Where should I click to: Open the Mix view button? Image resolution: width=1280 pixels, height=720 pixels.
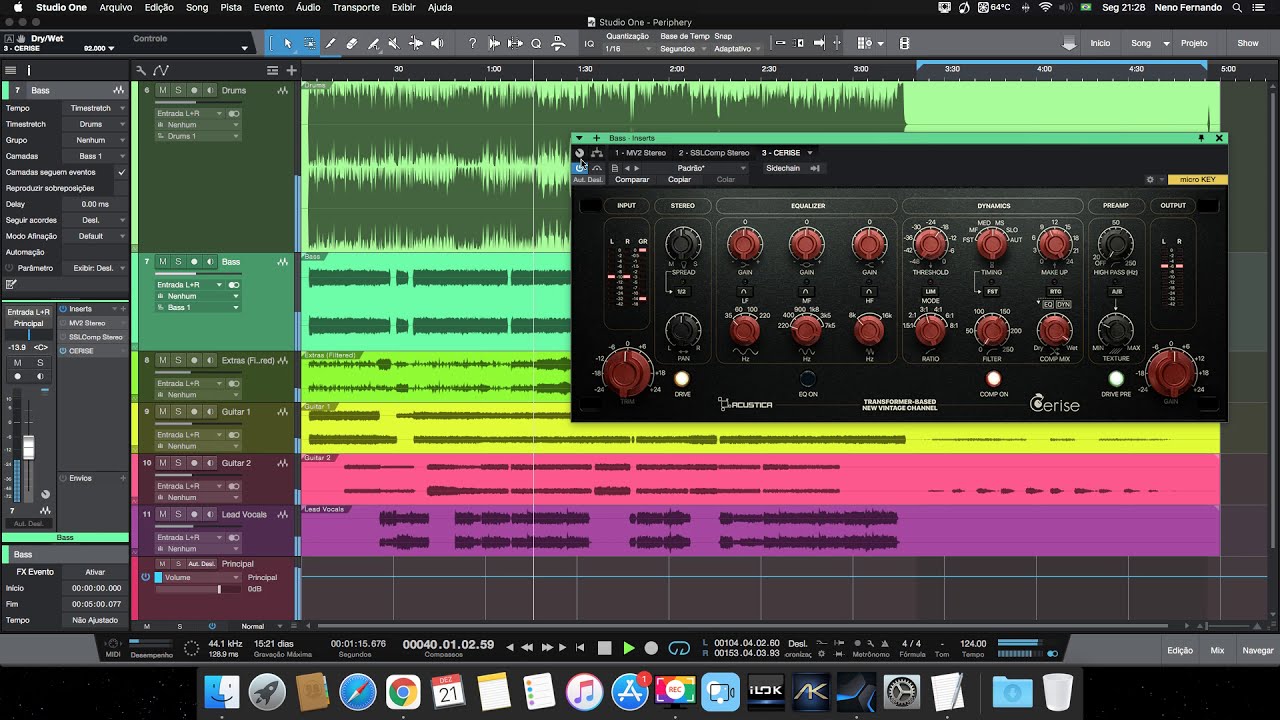[x=1217, y=650]
